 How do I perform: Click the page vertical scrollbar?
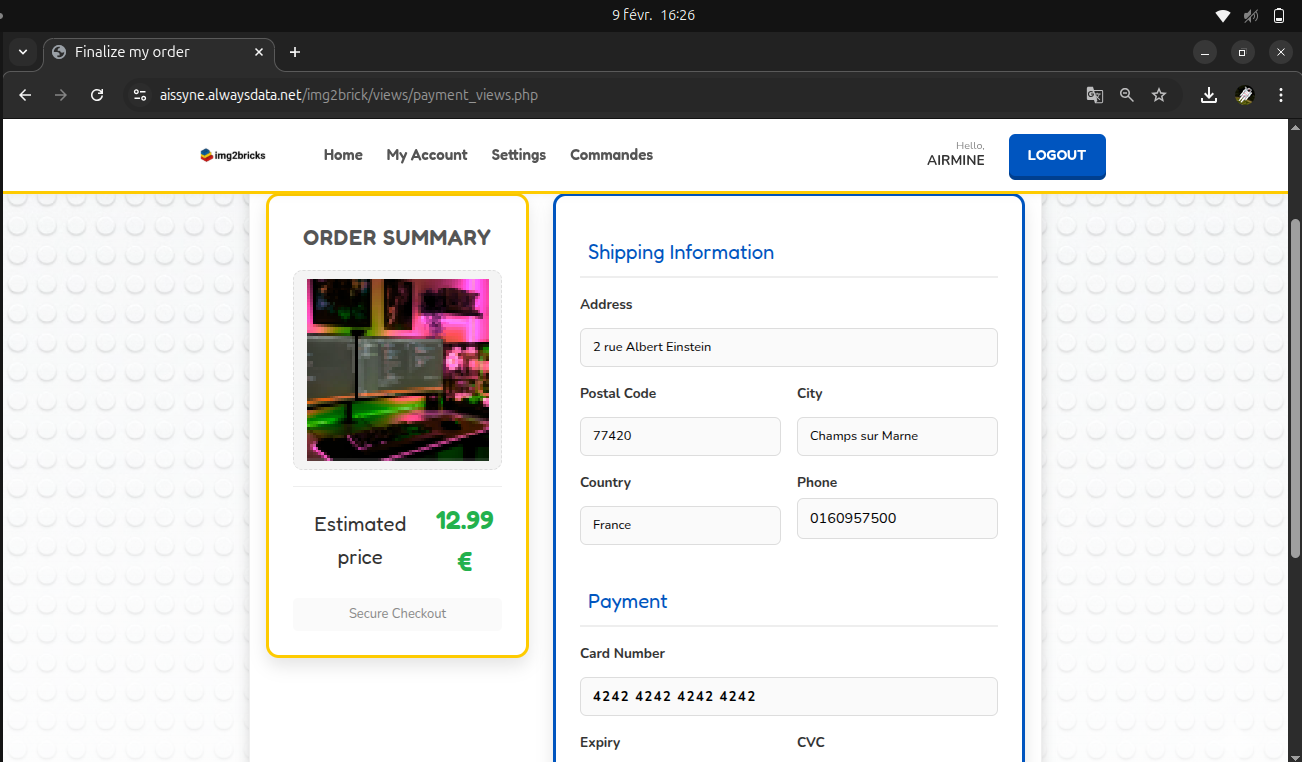pyautogui.click(x=1296, y=388)
